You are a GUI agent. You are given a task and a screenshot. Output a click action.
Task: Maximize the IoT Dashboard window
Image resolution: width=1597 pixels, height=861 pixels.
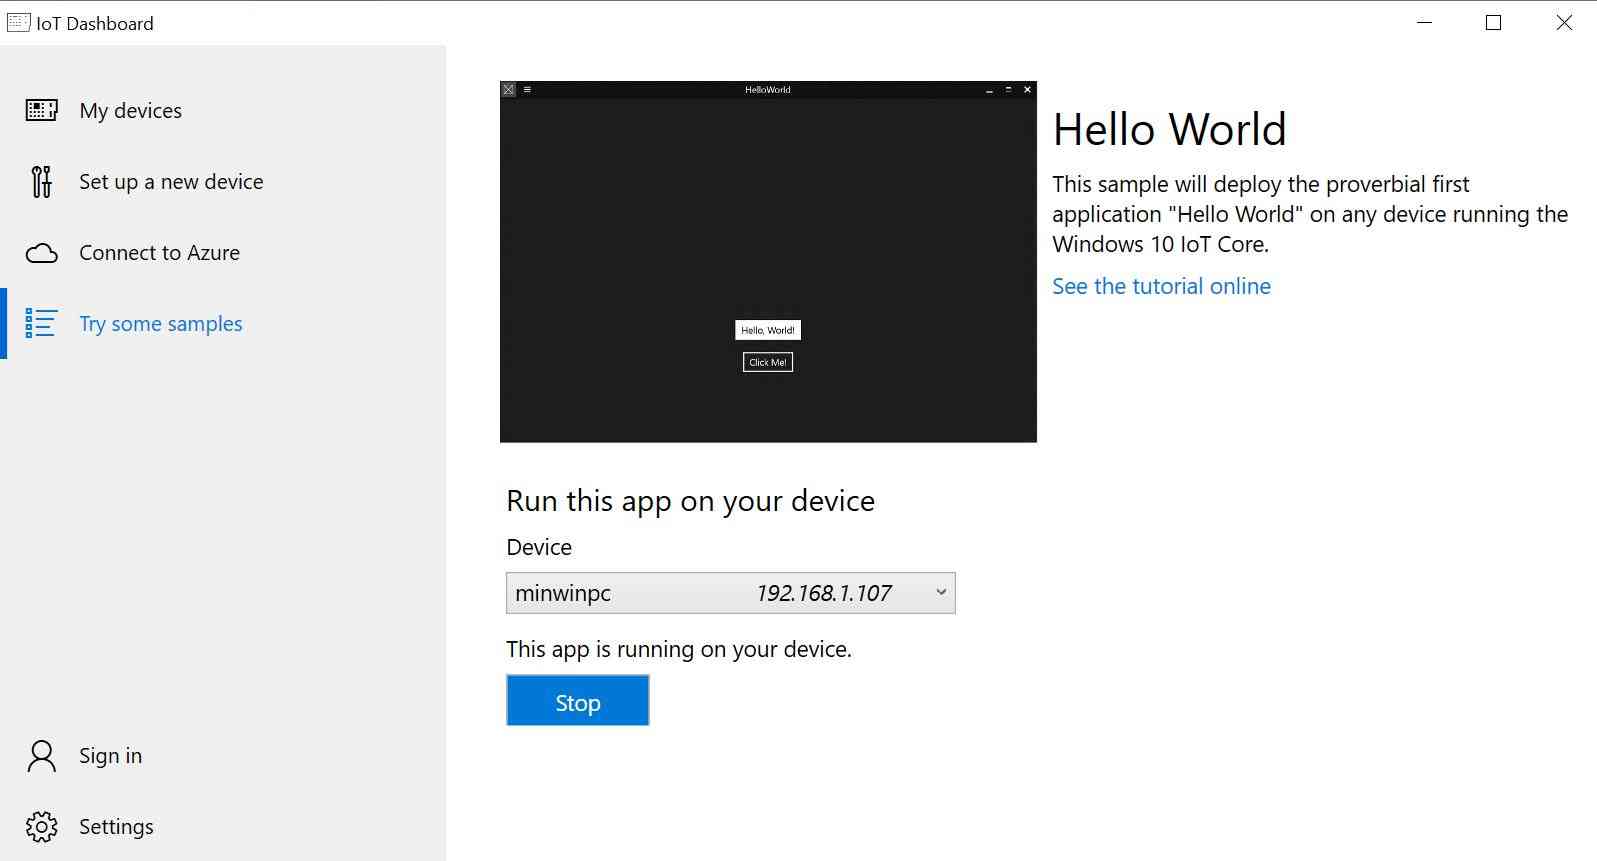(x=1494, y=23)
